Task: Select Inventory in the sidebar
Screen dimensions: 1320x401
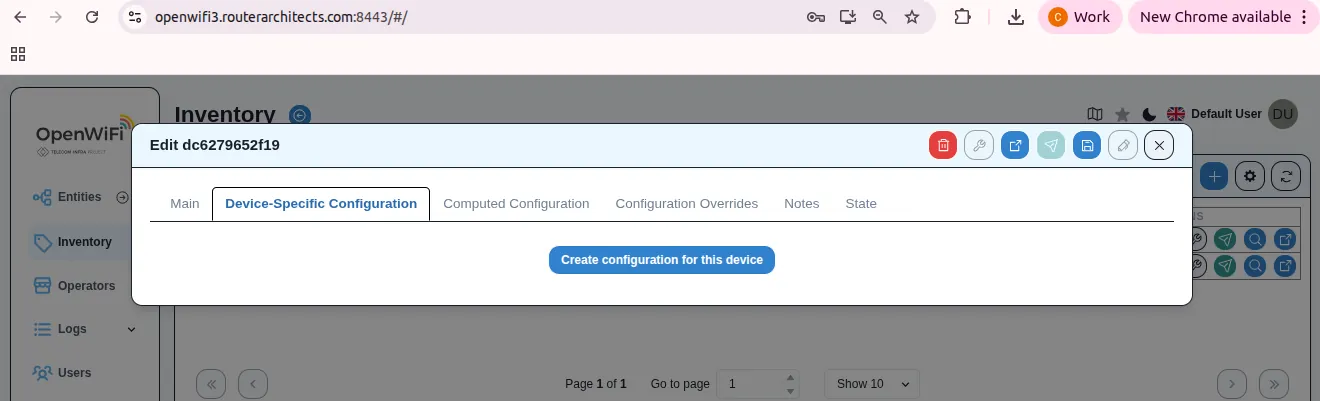Action: (x=84, y=242)
